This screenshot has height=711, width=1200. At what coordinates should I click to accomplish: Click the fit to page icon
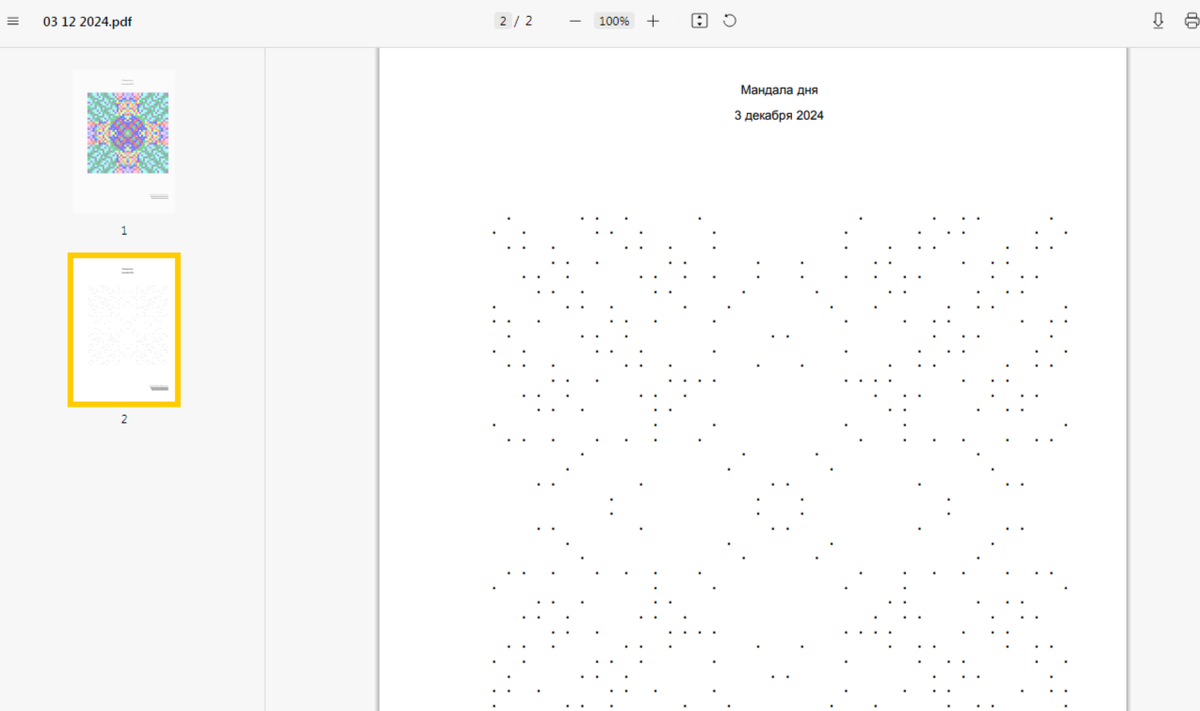699,21
